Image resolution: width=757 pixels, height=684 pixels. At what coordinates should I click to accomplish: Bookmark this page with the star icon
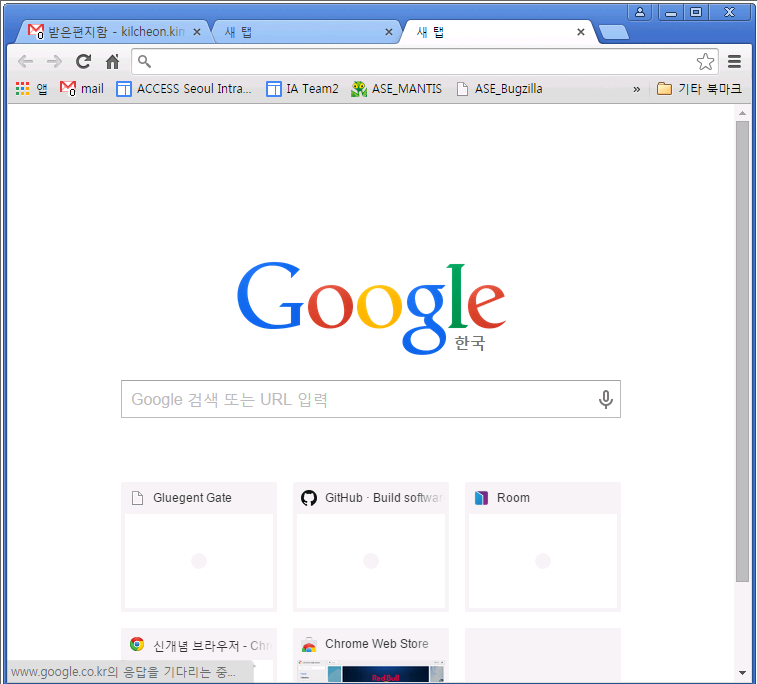705,61
